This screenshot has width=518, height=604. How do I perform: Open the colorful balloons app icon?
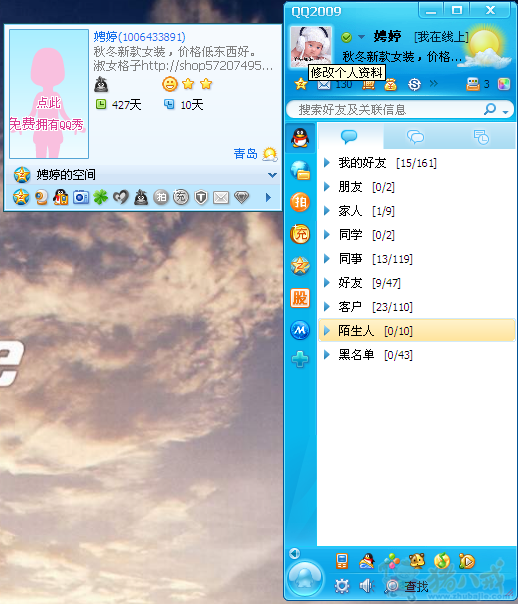tap(392, 561)
